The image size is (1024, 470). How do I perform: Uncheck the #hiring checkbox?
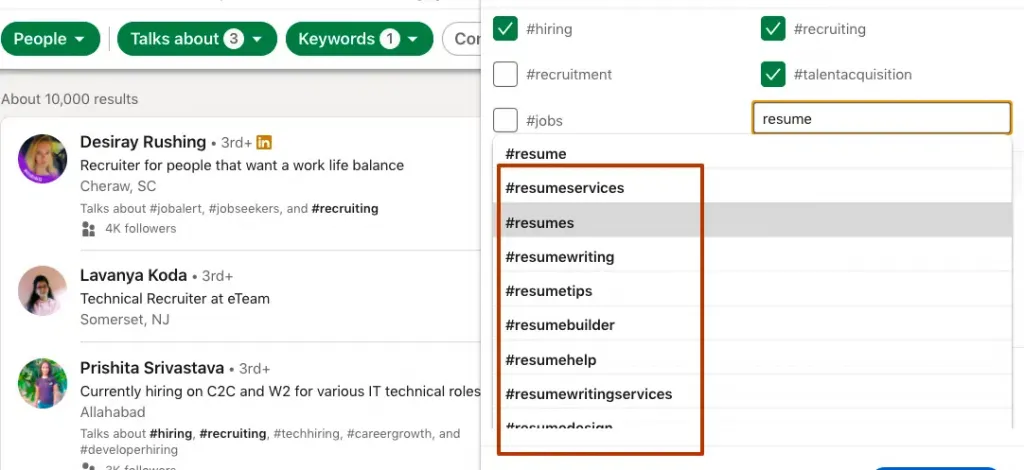(x=505, y=29)
